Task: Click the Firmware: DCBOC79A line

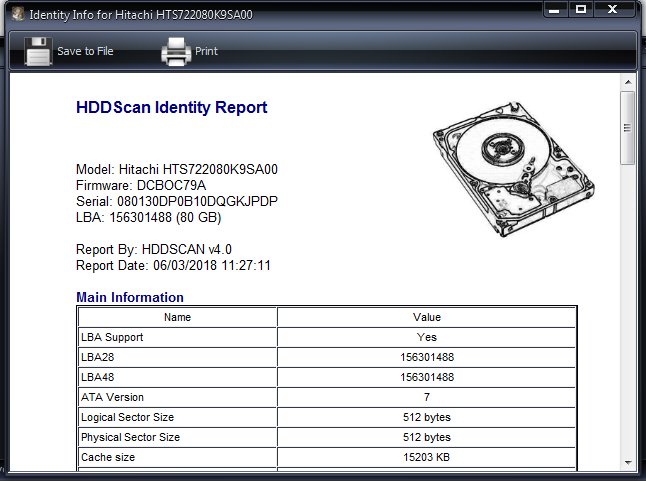Action: pyautogui.click(x=141, y=185)
